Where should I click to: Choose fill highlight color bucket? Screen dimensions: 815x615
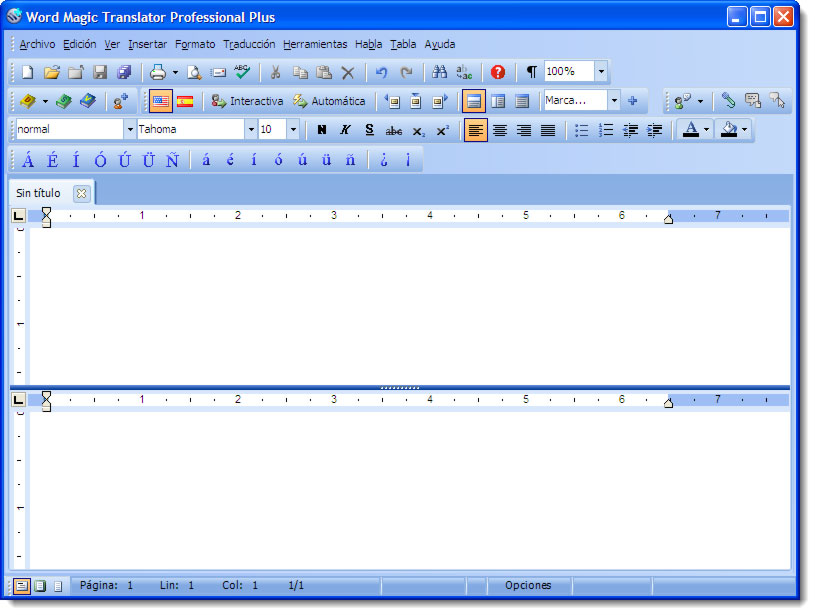coord(729,129)
